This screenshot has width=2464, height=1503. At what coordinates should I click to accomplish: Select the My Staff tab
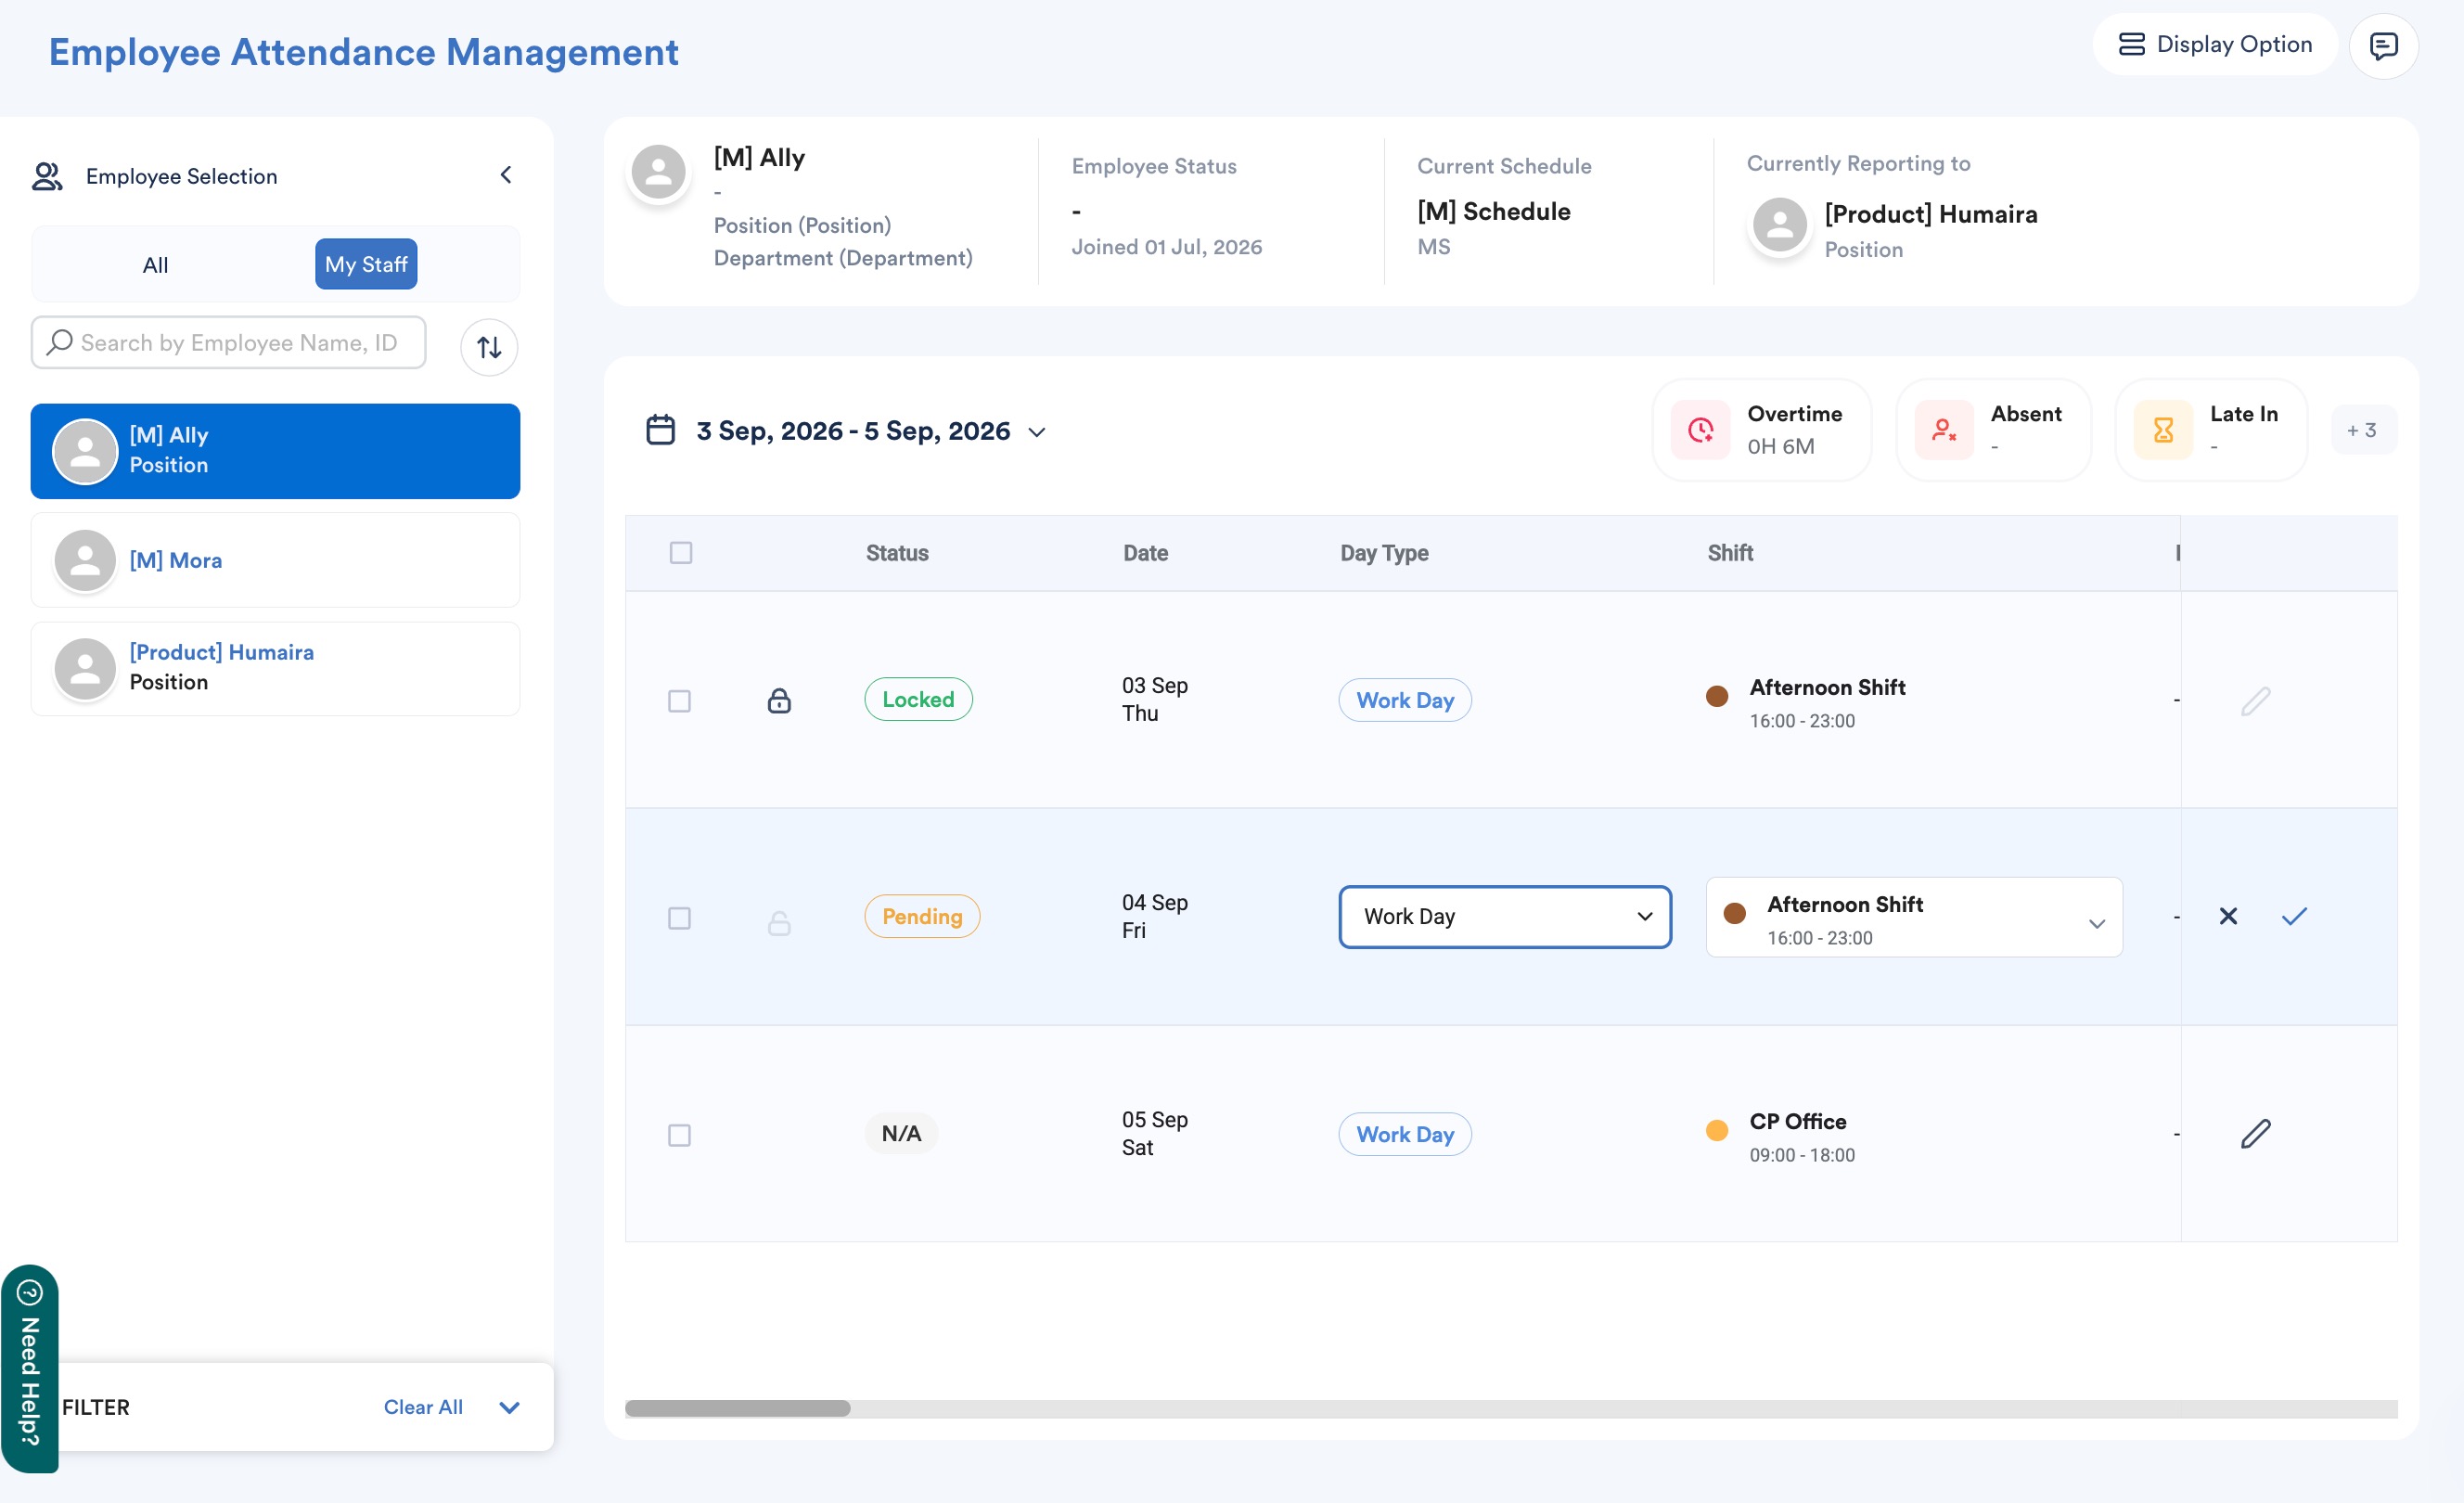[x=366, y=264]
